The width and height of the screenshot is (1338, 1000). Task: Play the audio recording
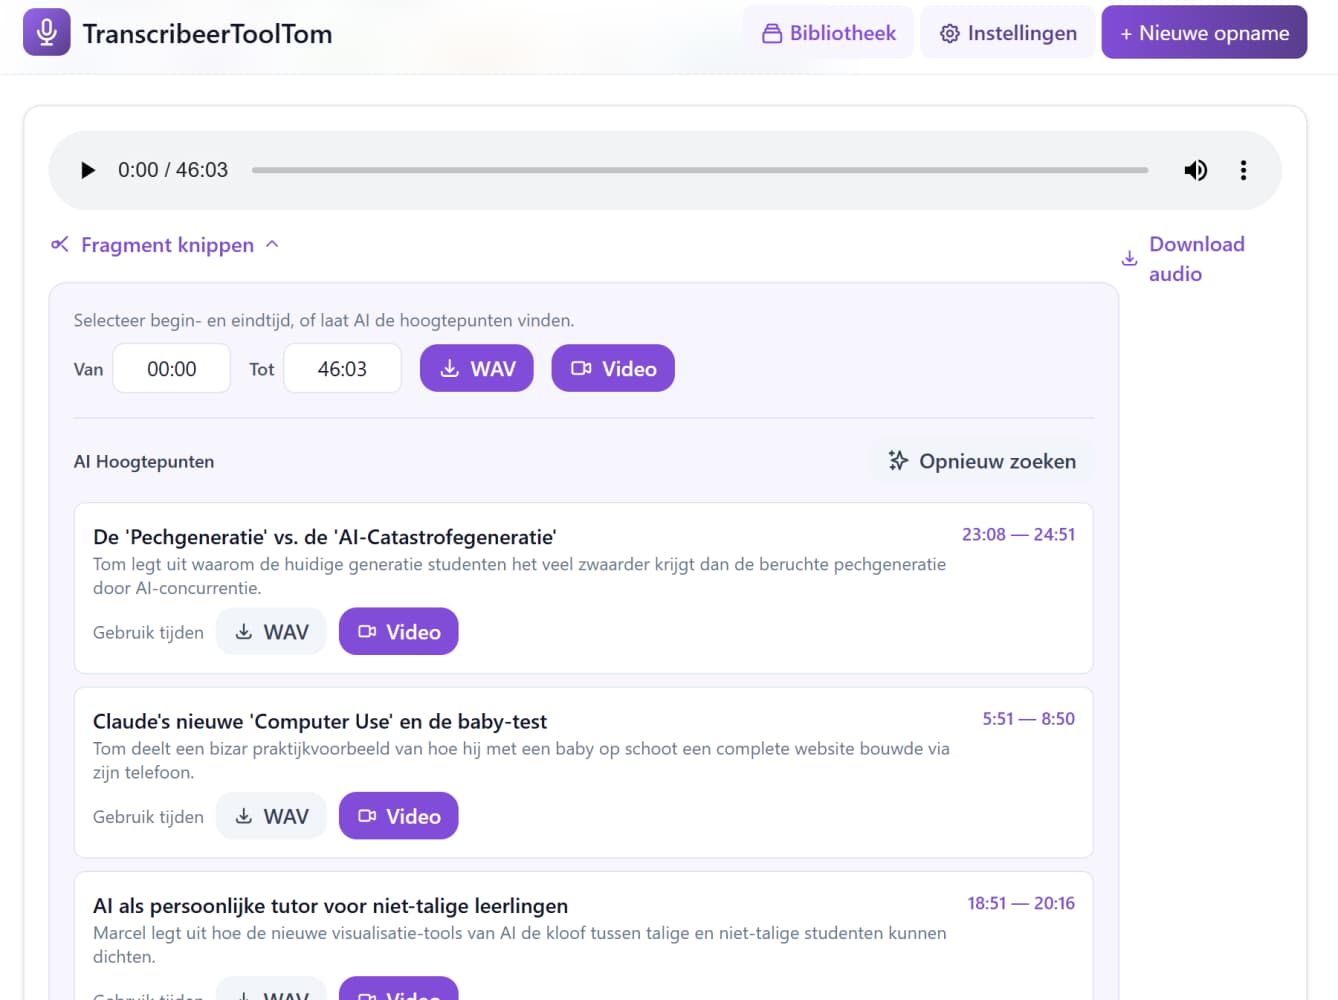pyautogui.click(x=88, y=170)
